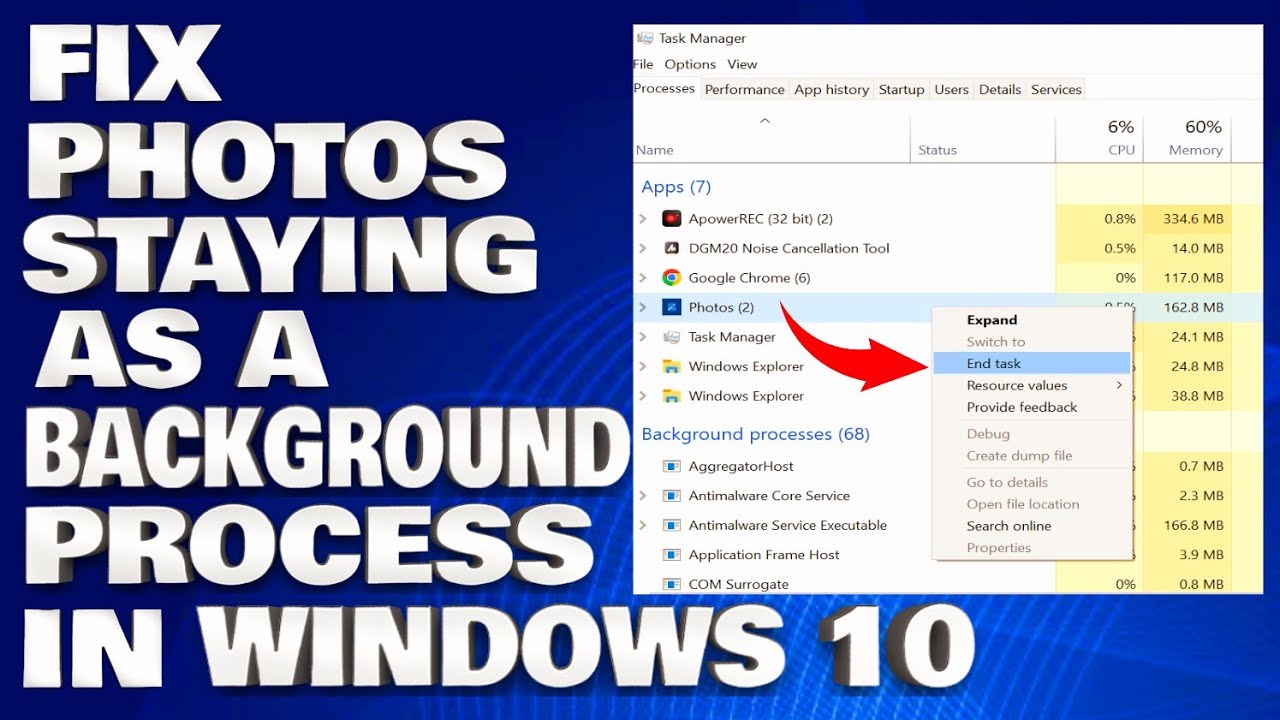Click the 117.0 MB memory value
This screenshot has width=1280, height=720.
coord(1193,278)
